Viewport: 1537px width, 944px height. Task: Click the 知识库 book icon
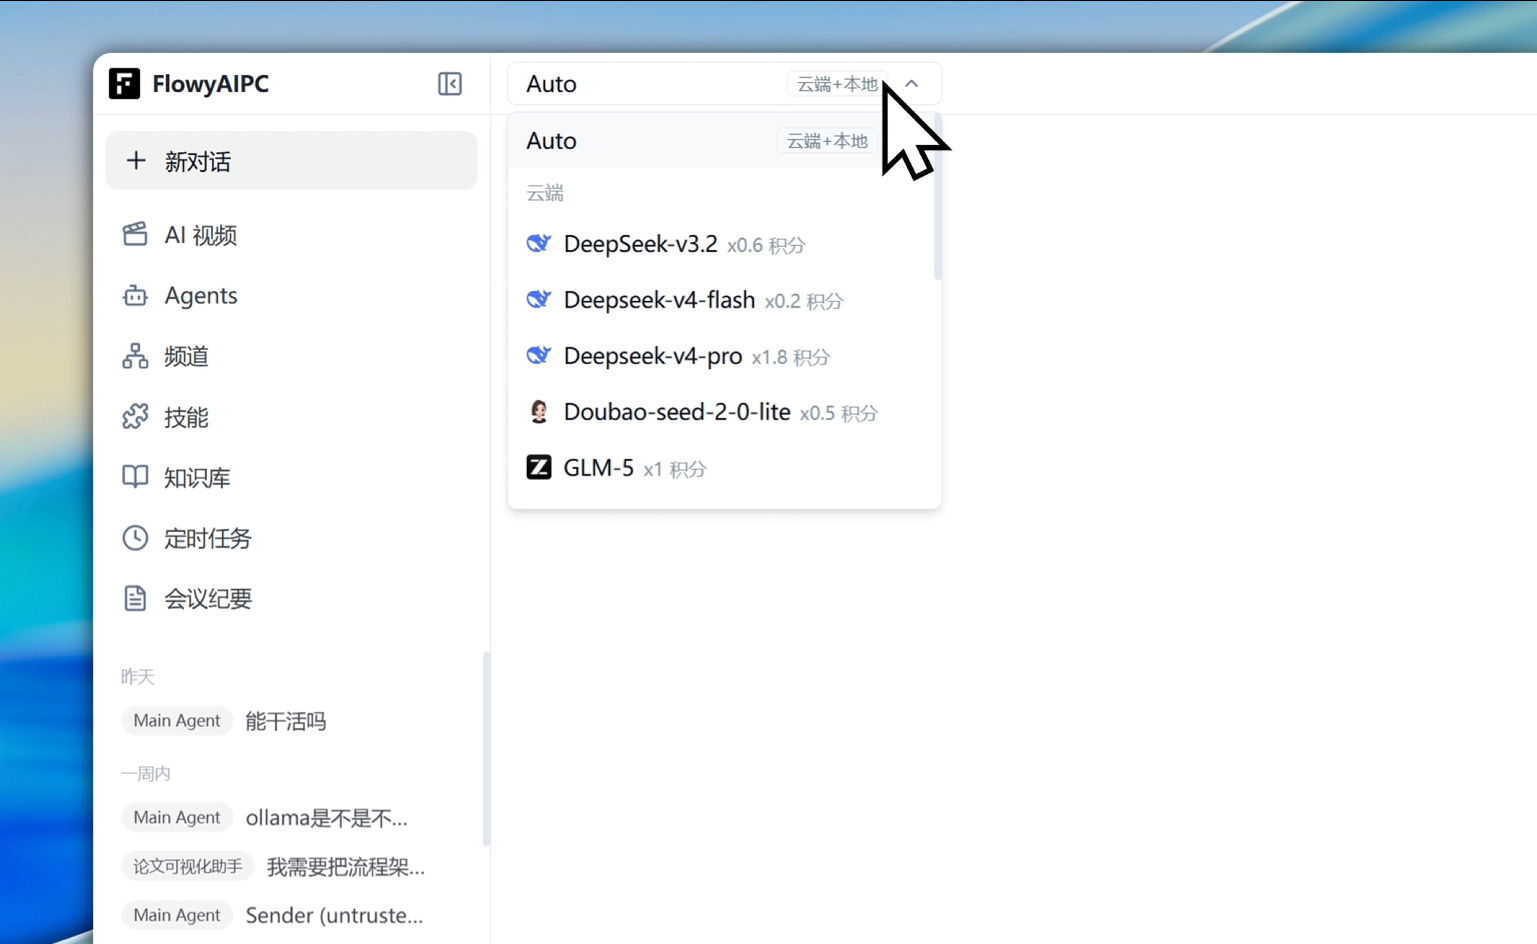[x=135, y=477]
